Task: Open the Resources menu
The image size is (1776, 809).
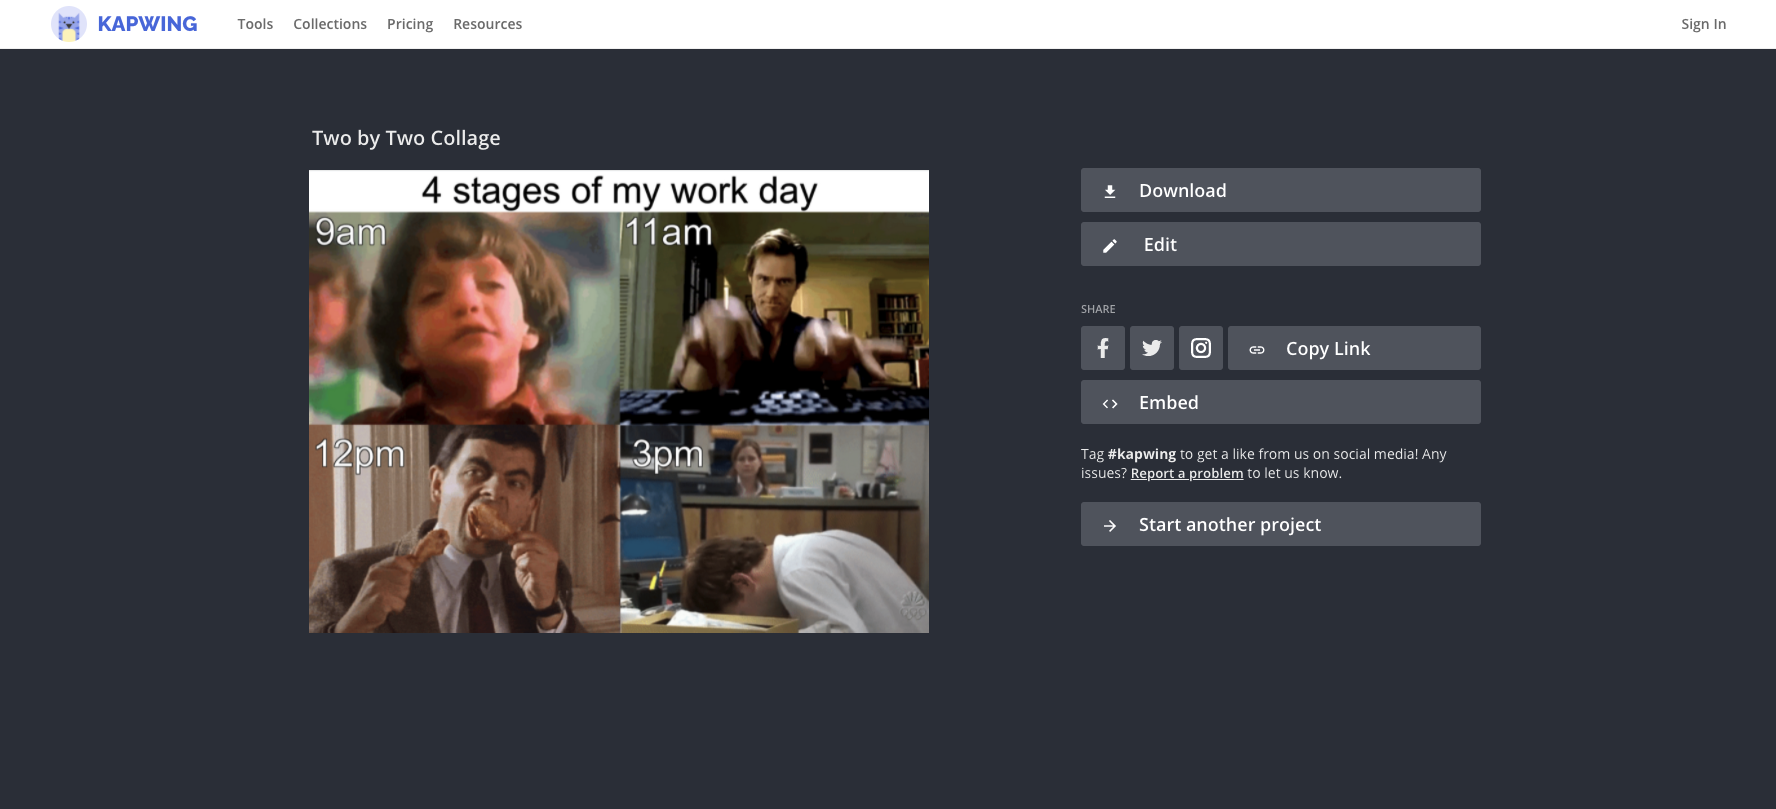Action: click(x=487, y=24)
